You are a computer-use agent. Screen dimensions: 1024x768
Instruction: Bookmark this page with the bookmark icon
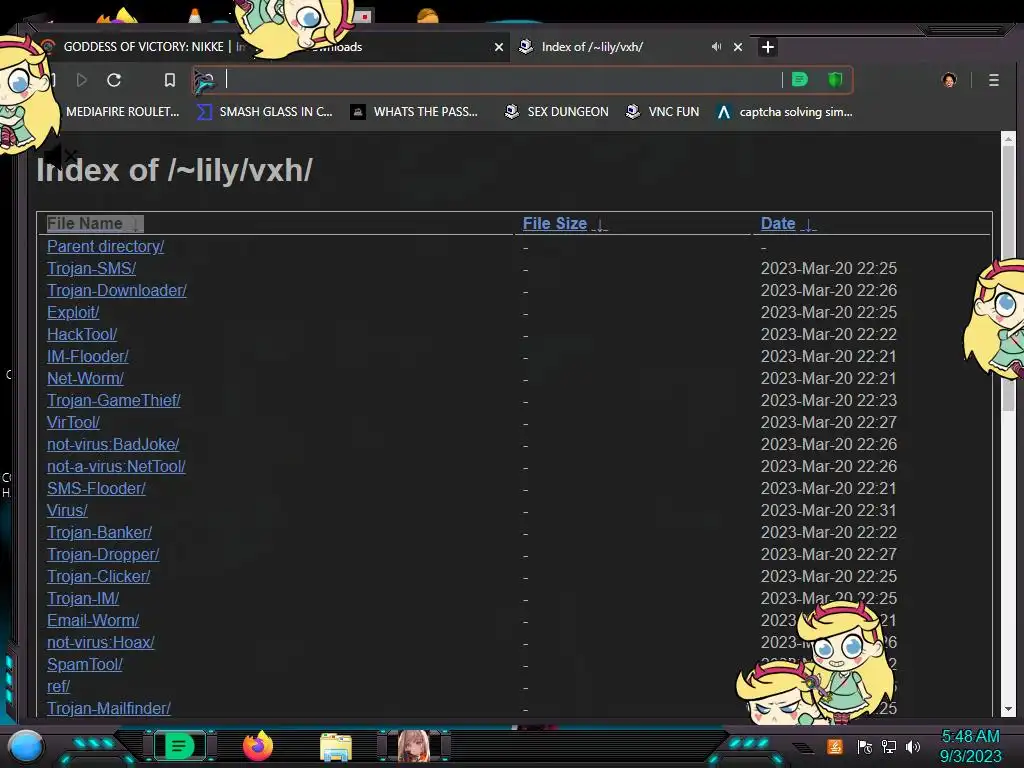point(170,80)
